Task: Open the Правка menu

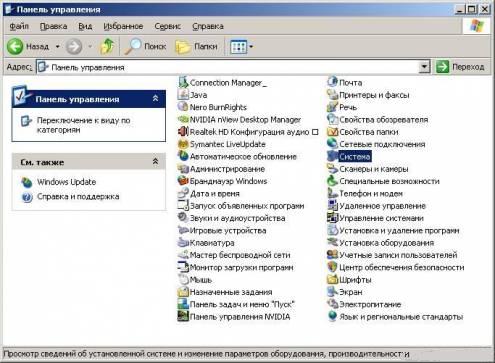Action: [x=53, y=26]
